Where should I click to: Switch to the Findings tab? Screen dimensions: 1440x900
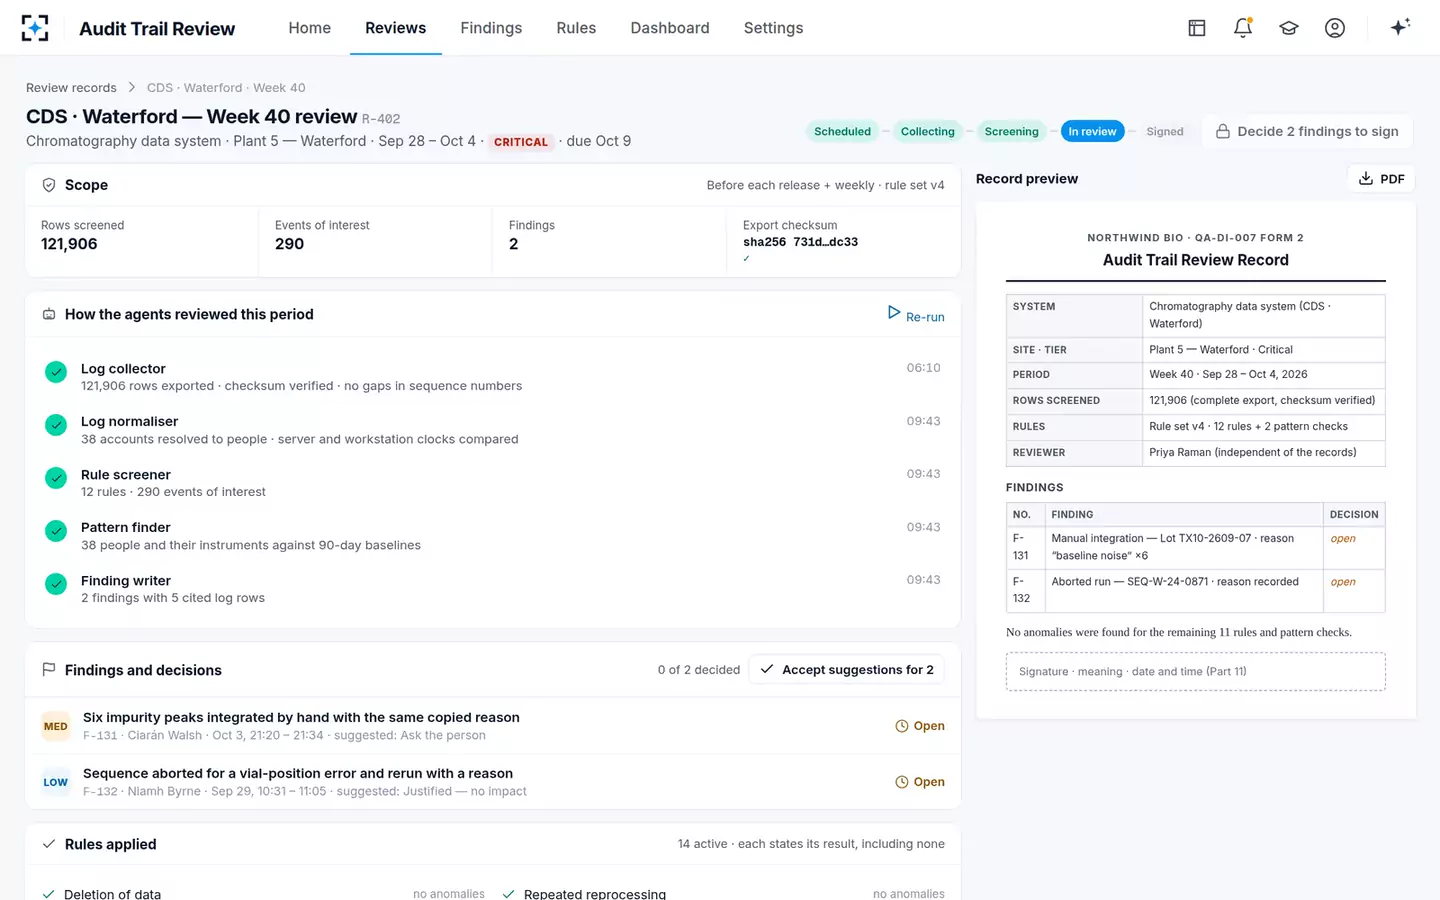491,28
